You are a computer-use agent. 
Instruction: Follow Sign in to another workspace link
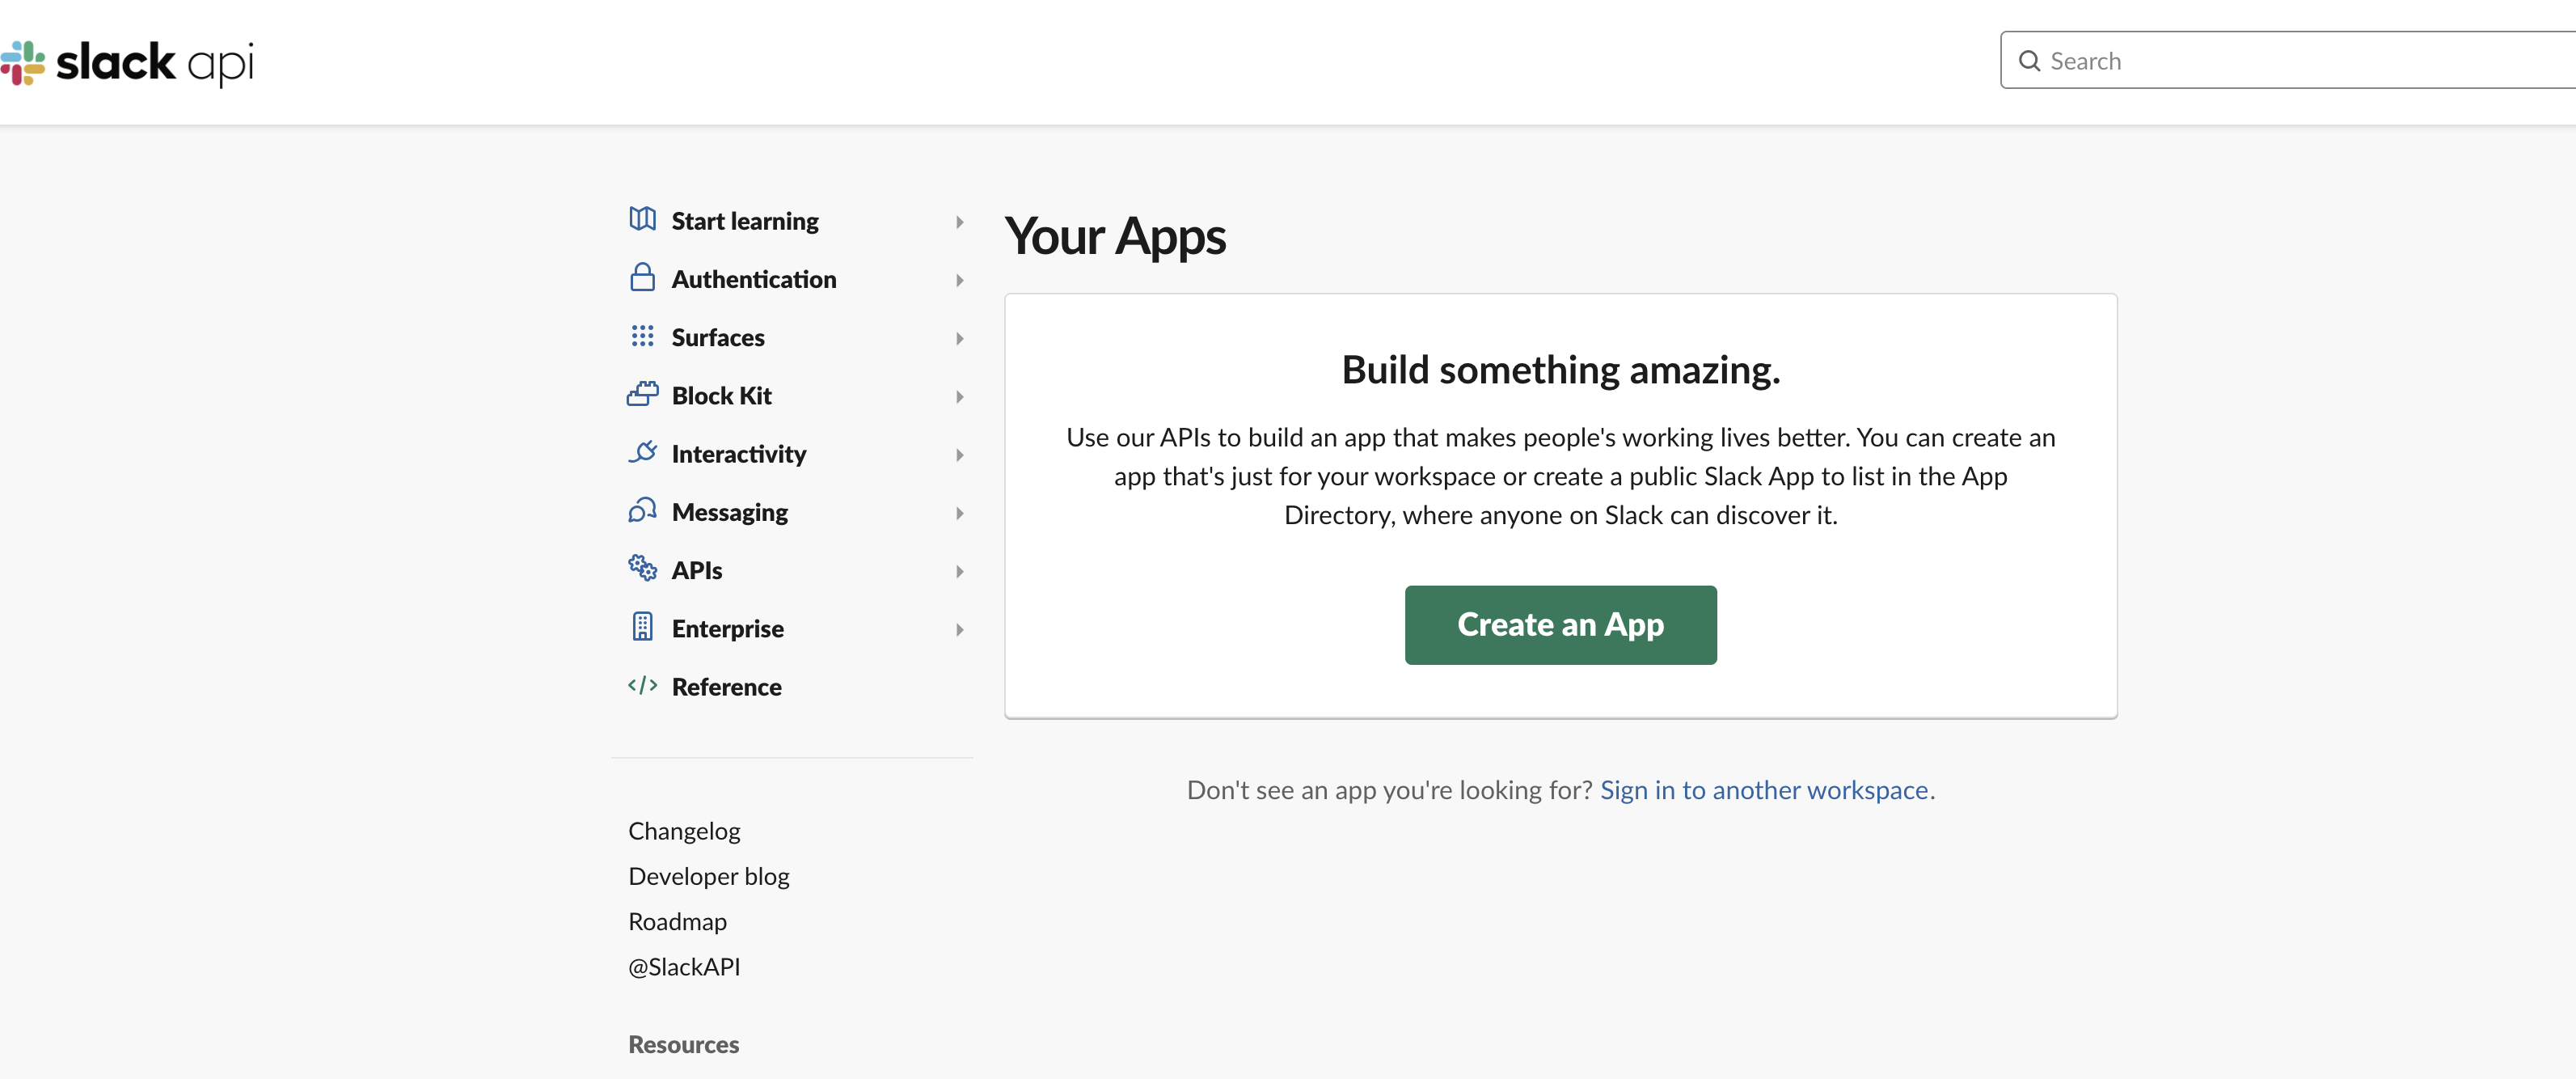[x=1763, y=790]
